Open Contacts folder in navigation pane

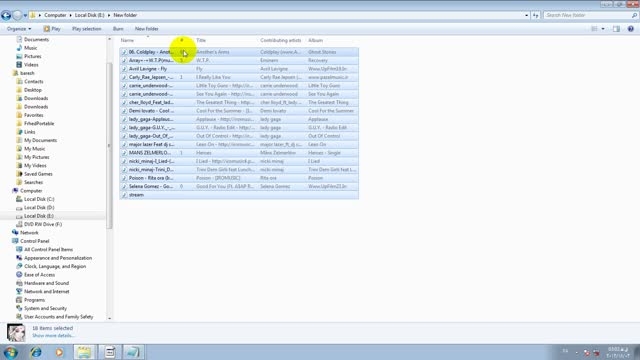pos(33,82)
